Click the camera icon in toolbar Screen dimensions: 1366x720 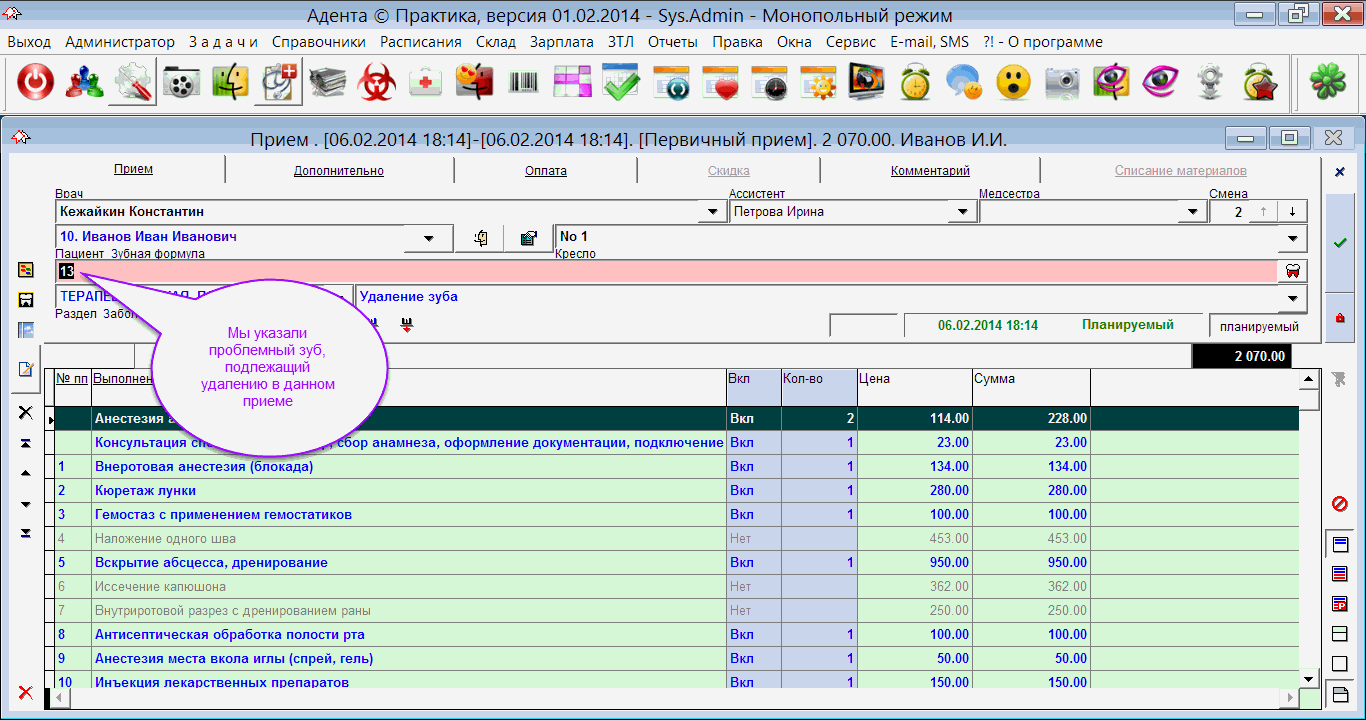[1062, 83]
